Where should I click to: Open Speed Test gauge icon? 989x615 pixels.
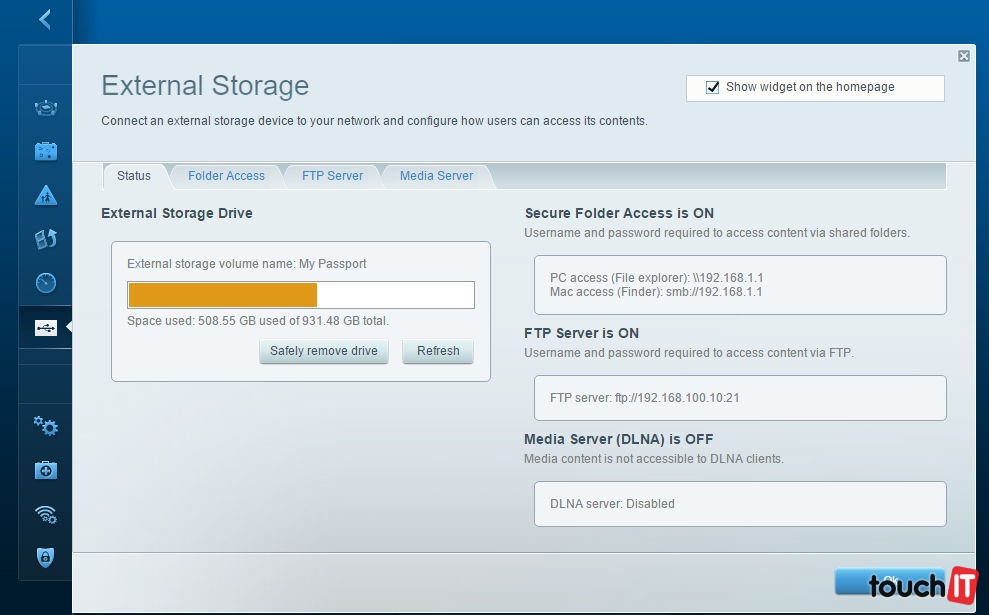click(46, 283)
